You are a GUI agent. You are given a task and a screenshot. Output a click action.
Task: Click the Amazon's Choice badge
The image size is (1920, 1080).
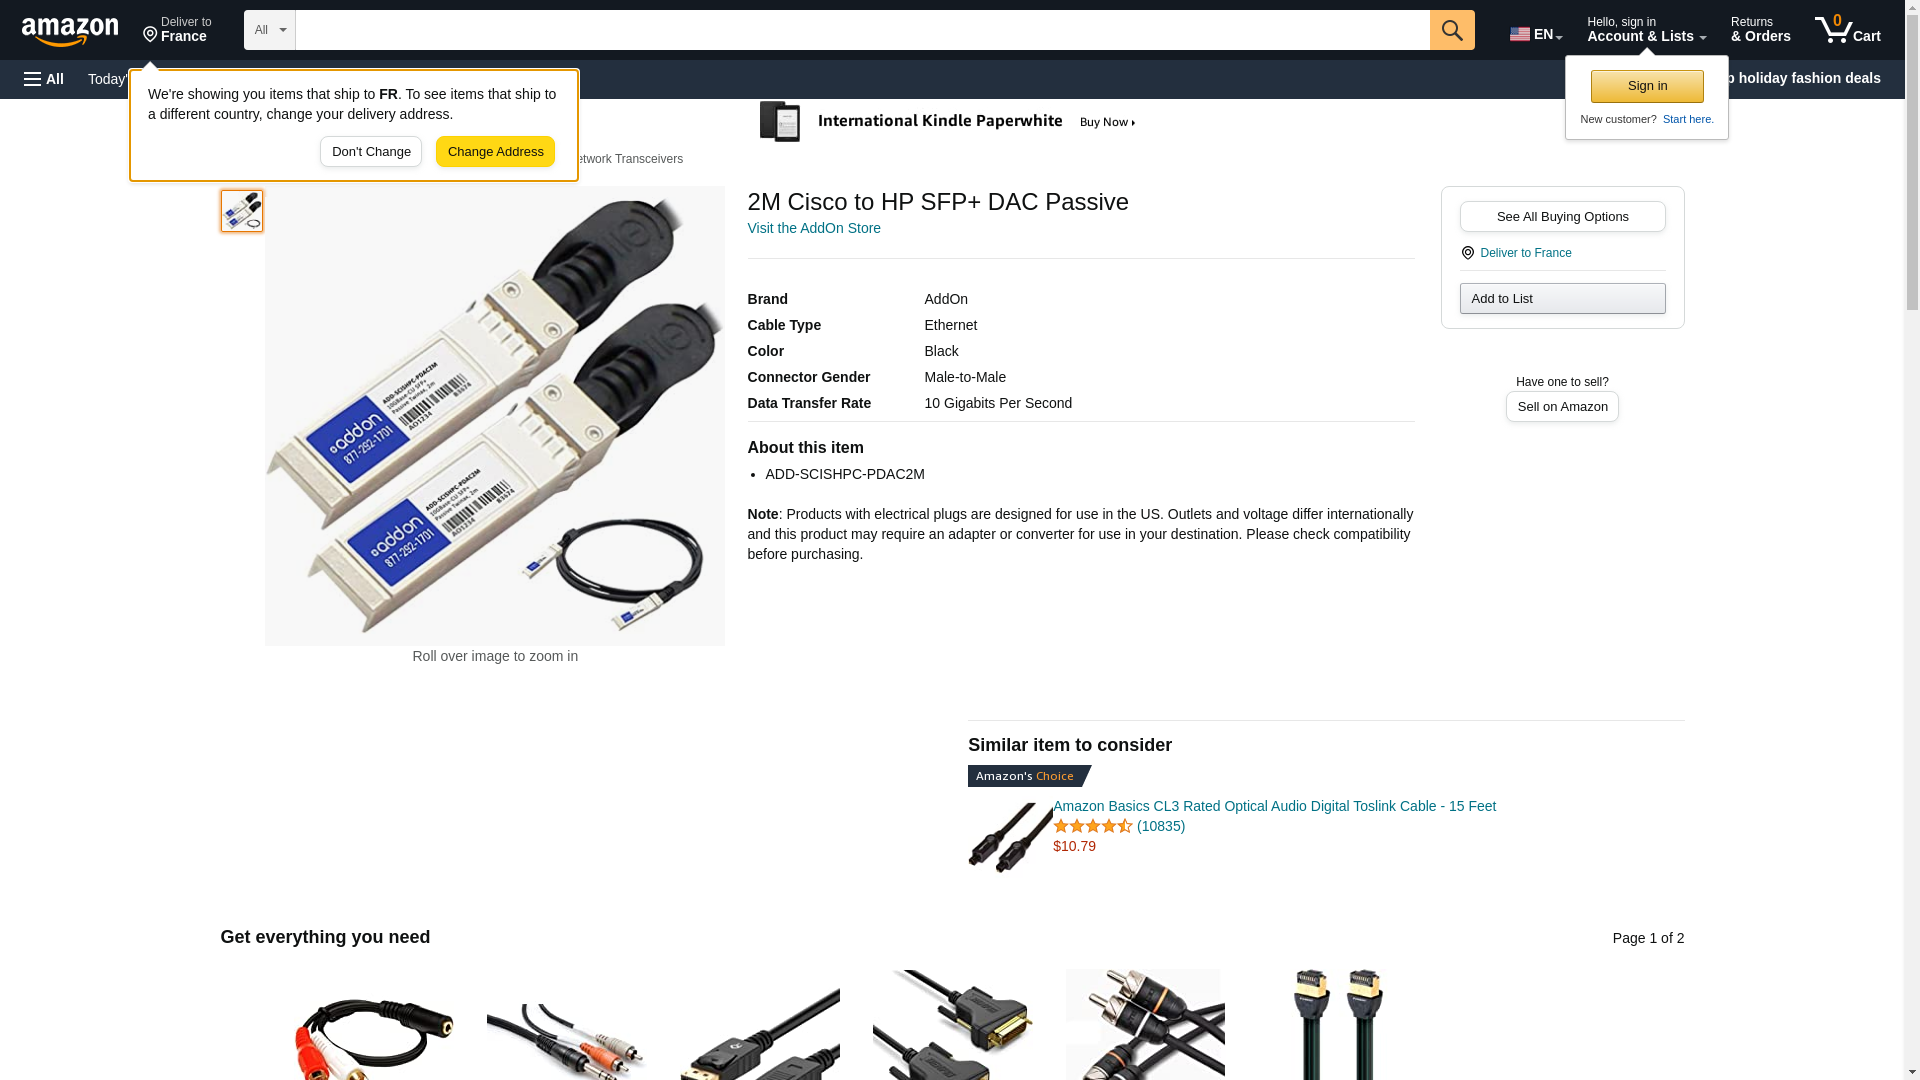click(1029, 776)
